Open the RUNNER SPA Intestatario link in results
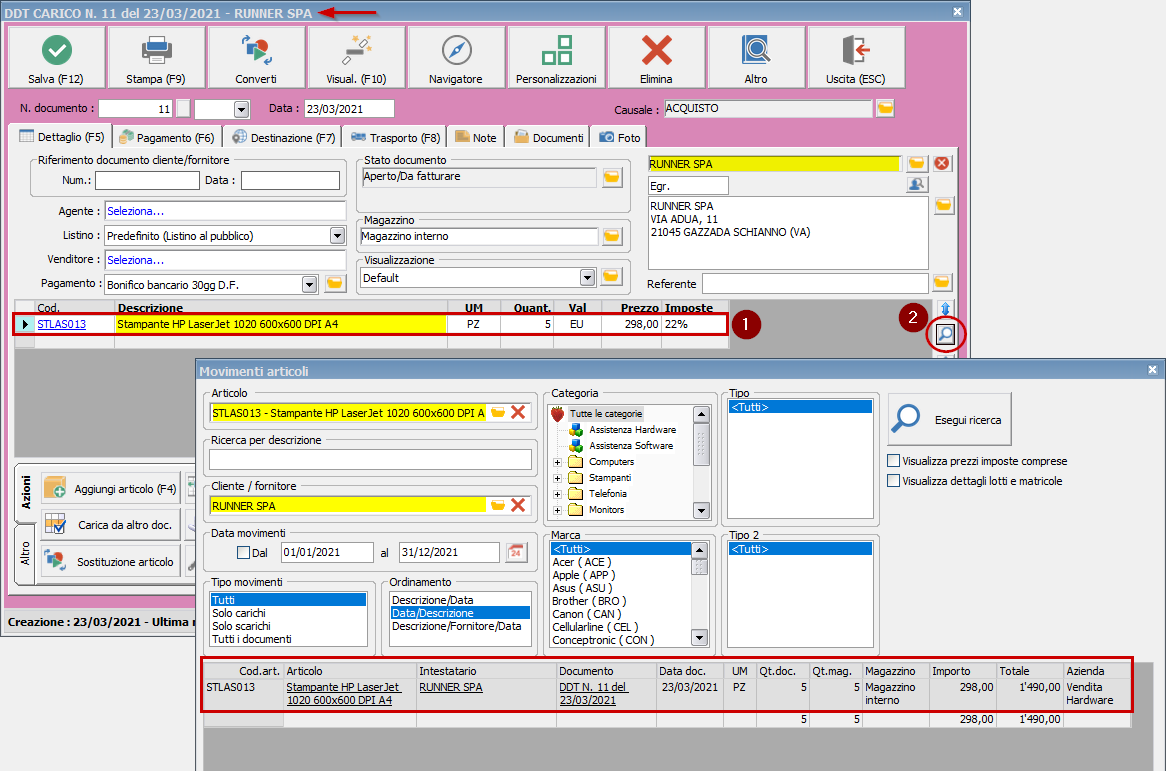 pos(451,687)
